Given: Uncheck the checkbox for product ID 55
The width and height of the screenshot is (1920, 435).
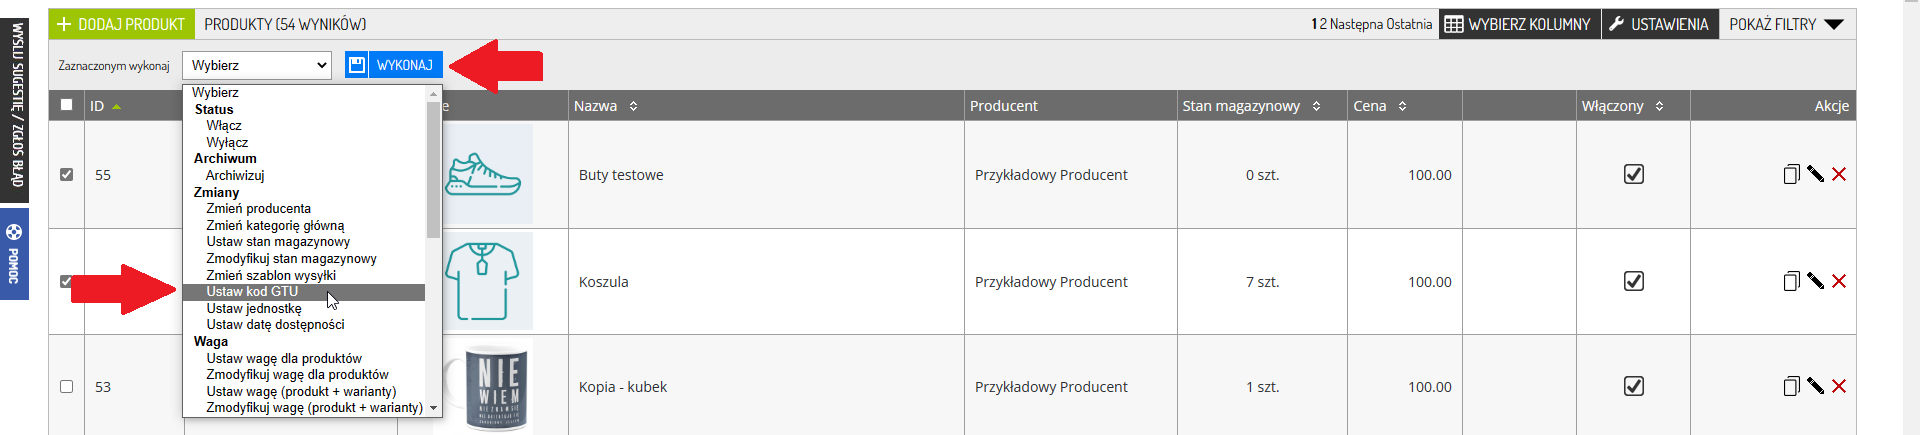Looking at the screenshot, I should click(x=67, y=174).
